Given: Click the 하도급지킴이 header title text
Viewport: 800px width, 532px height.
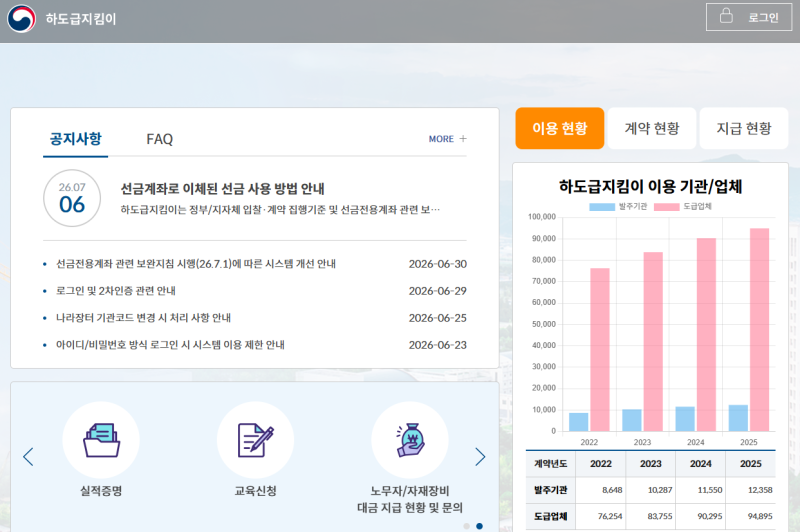Looking at the screenshot, I should [x=81, y=19].
